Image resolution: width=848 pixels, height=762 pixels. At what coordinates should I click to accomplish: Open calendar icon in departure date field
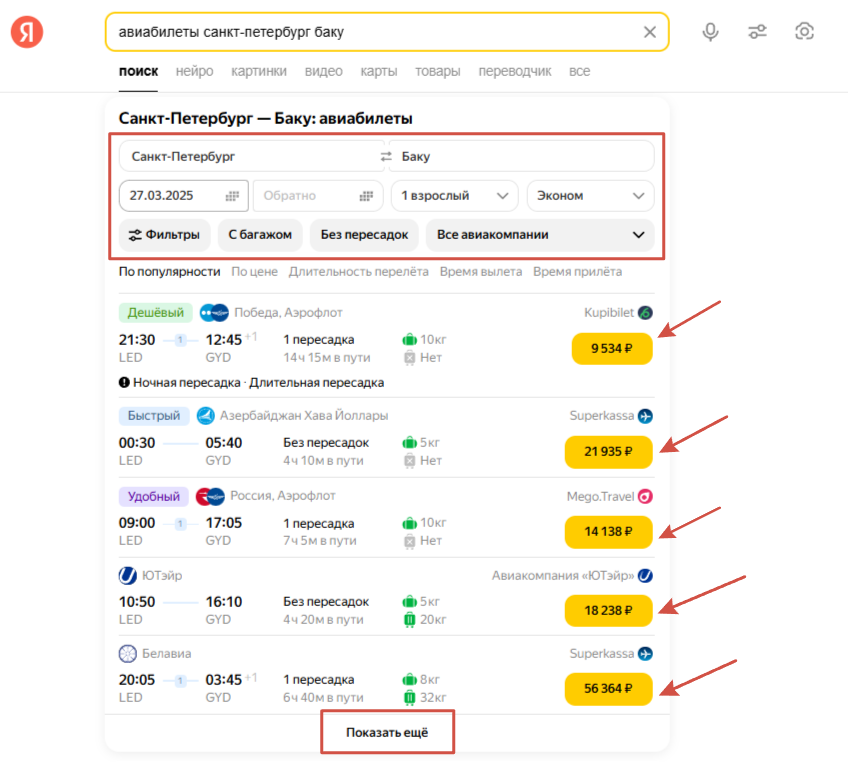tap(232, 196)
